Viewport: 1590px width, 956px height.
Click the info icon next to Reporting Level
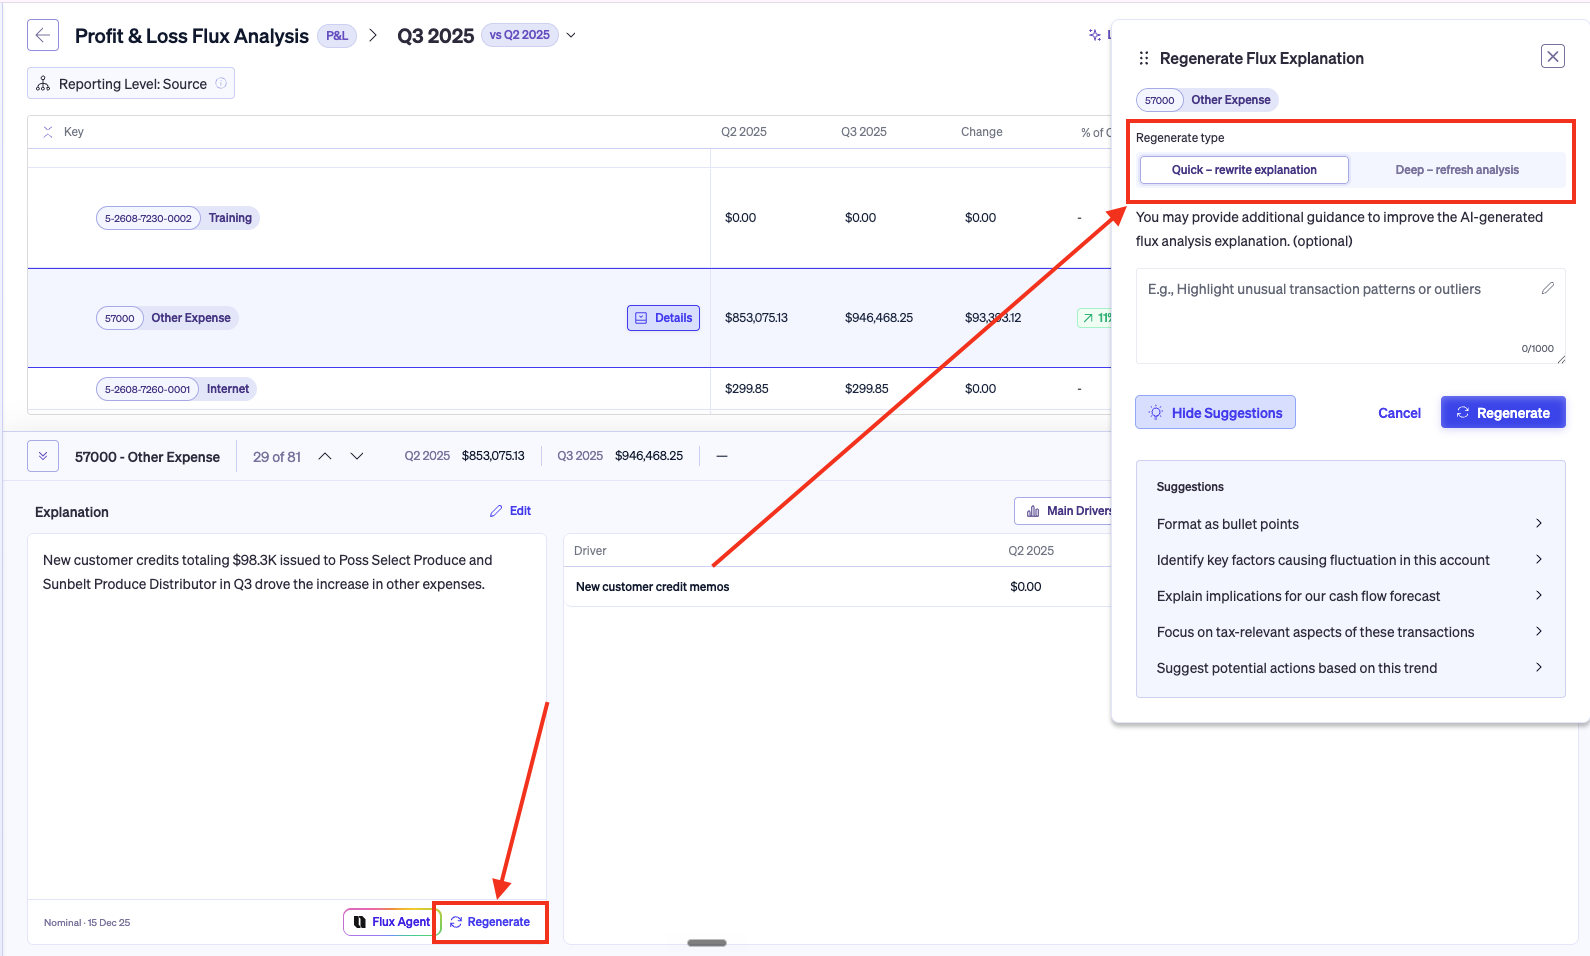(x=221, y=84)
